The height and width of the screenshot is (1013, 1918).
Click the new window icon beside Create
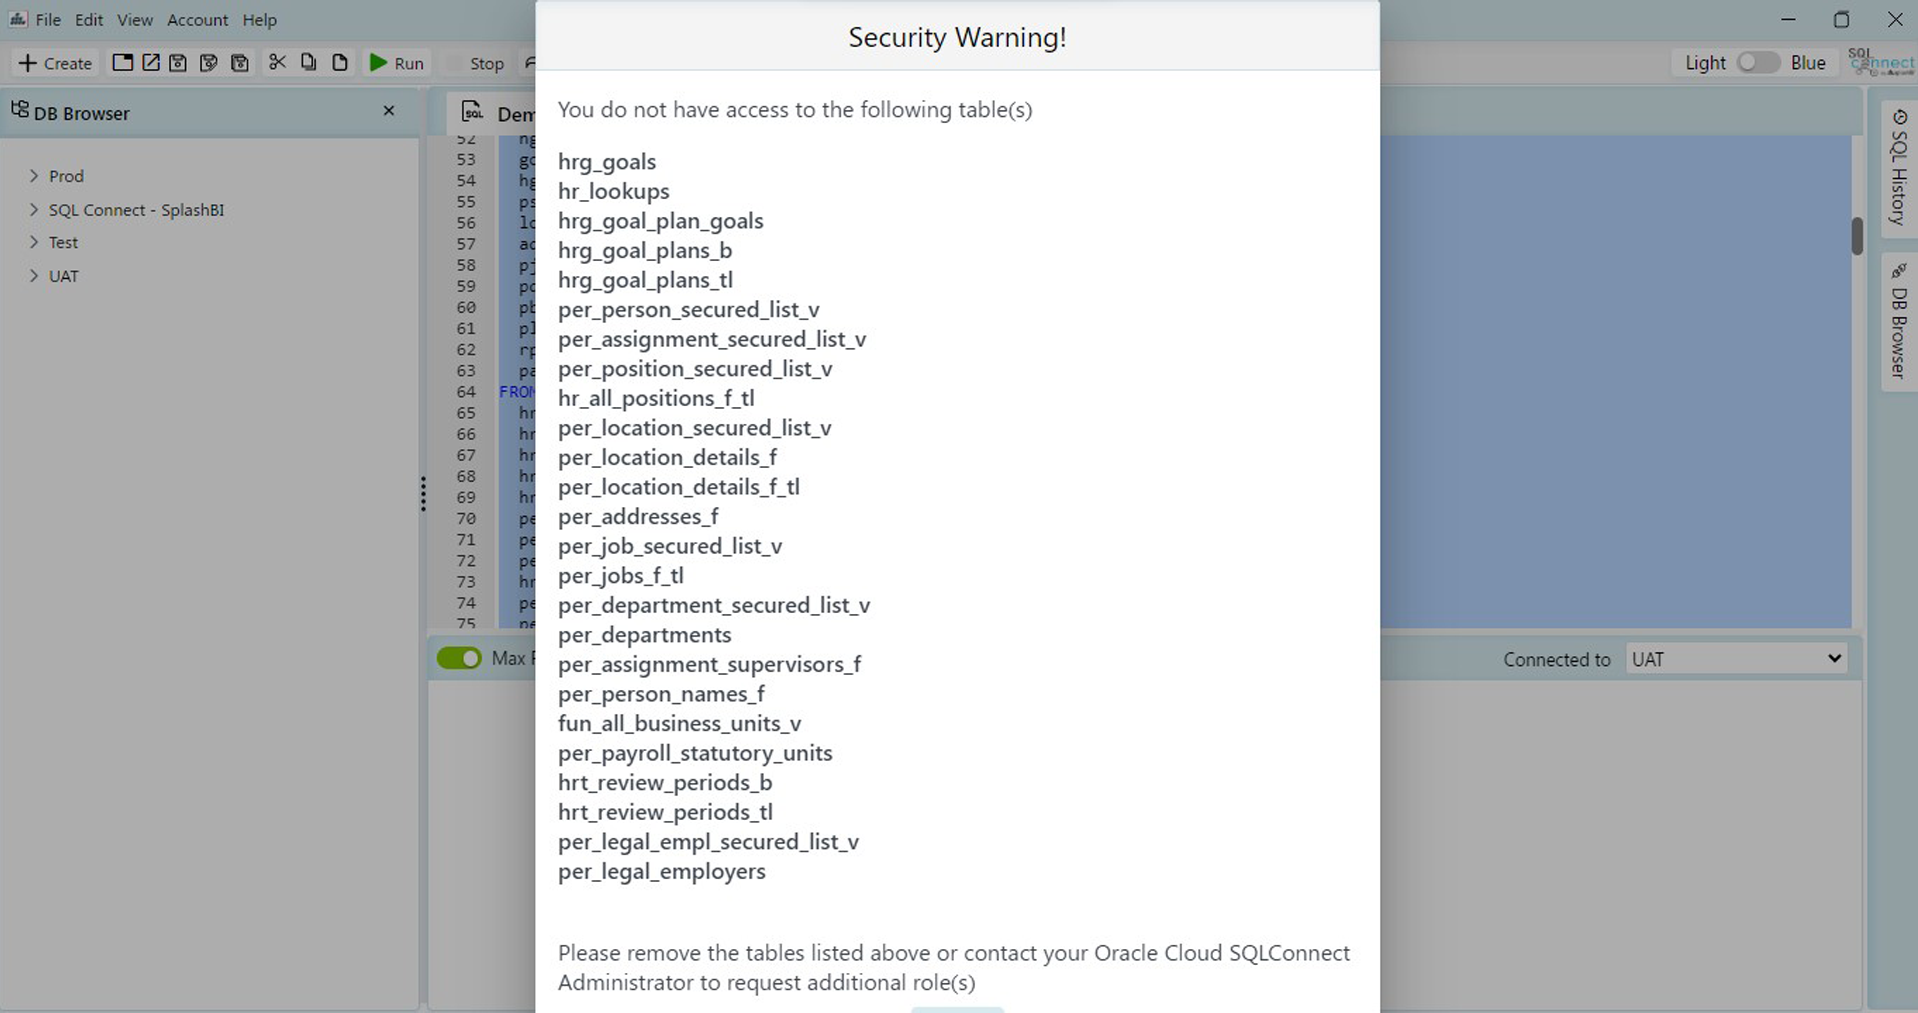[x=122, y=62]
